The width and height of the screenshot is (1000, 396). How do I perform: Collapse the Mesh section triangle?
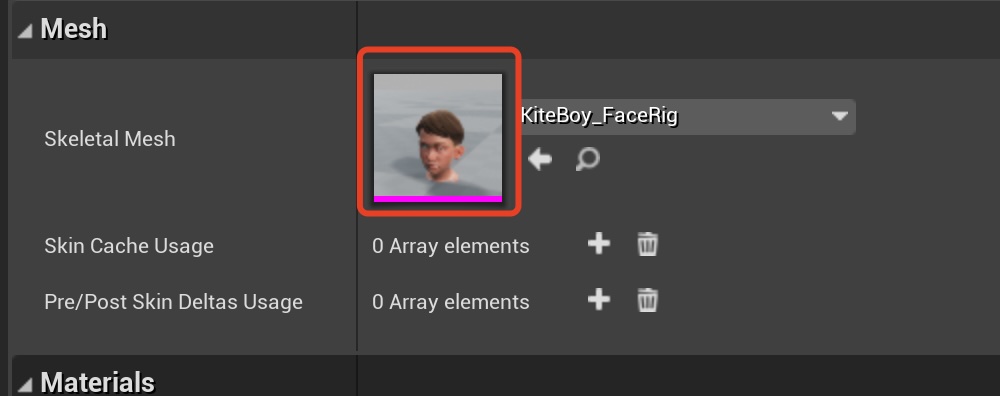[25, 31]
